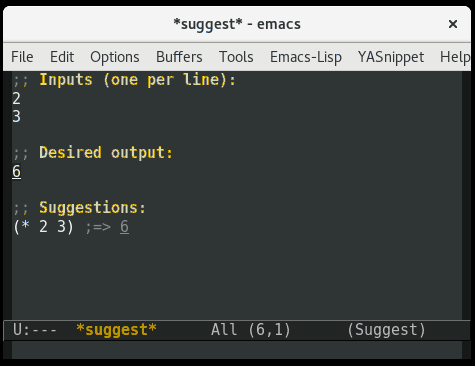
Task: Click the (* 2 3) suggestion expression
Action: (x=43, y=227)
